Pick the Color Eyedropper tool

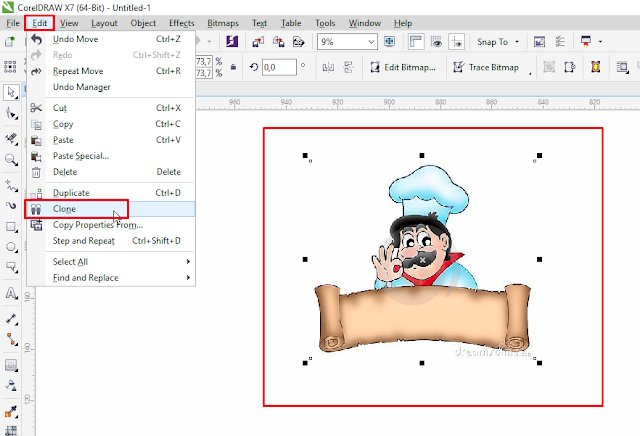point(11,412)
